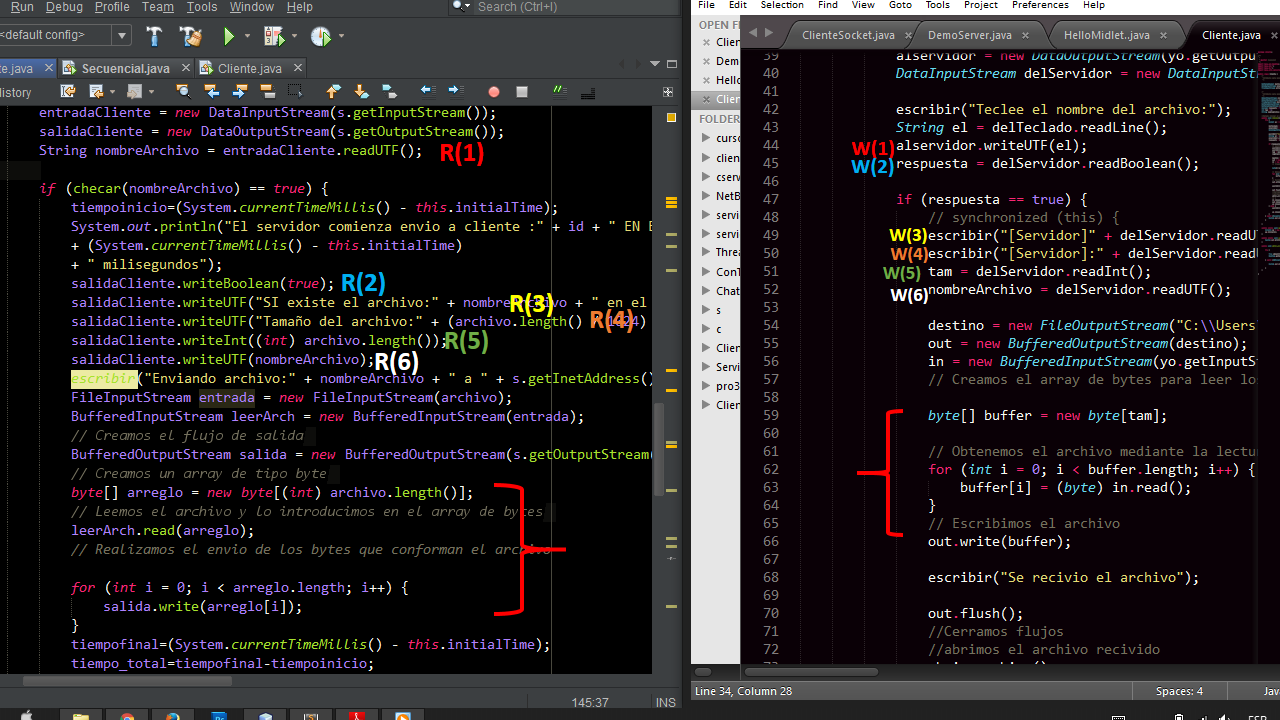The height and width of the screenshot is (720, 1280).
Task: Jump to next bookmark with the down-arrow icon
Action: point(362,92)
